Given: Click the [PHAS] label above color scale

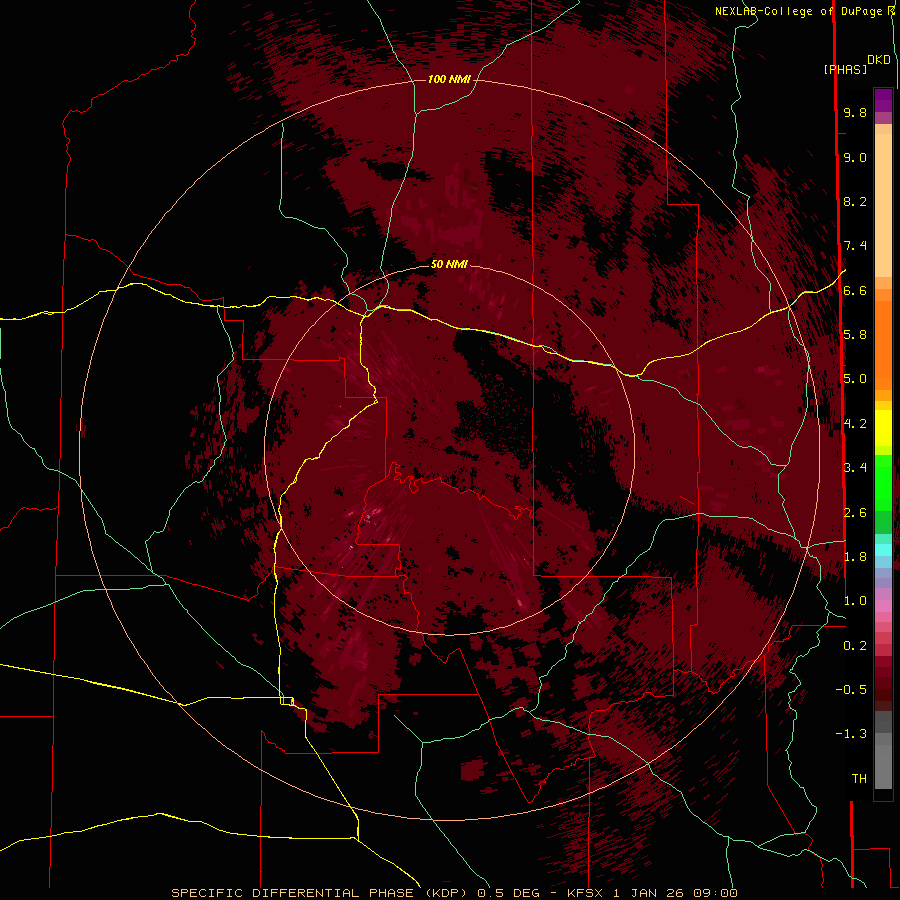Looking at the screenshot, I should [845, 69].
